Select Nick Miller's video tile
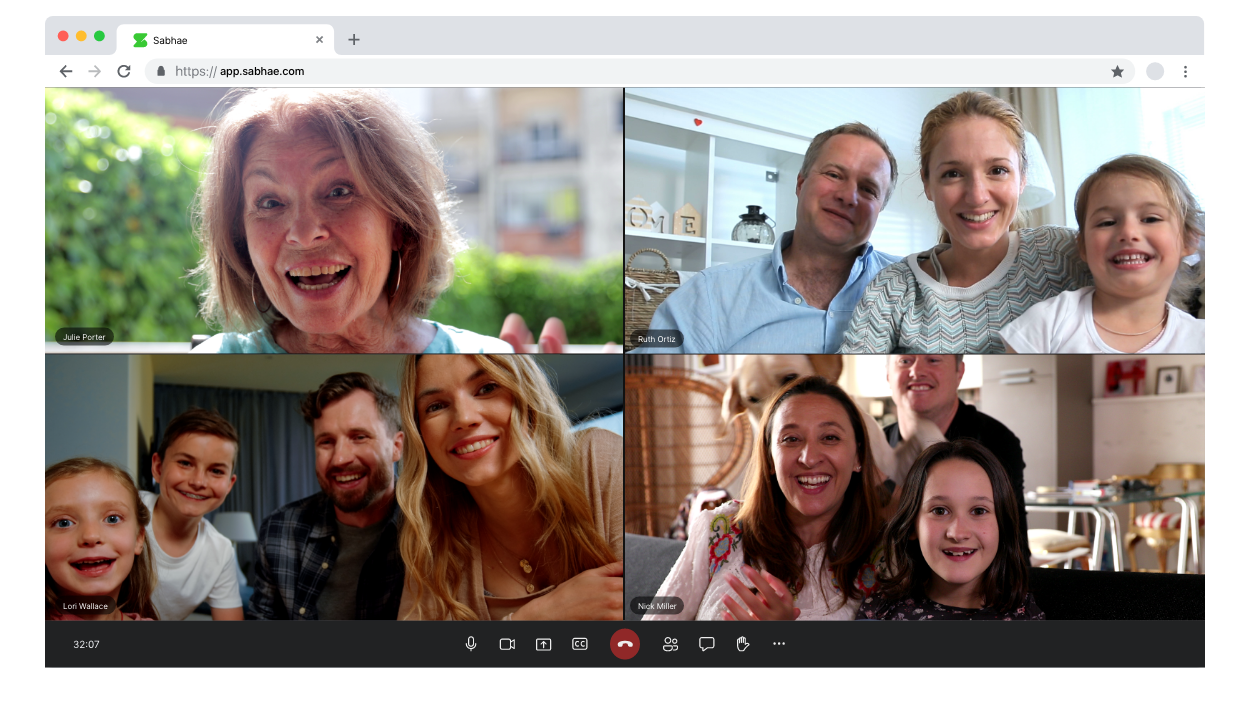The width and height of the screenshot is (1250, 713). (914, 487)
